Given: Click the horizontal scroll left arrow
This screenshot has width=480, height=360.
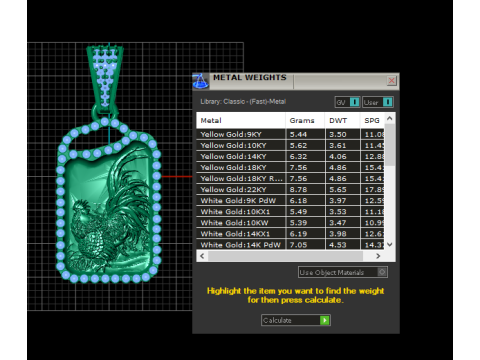Looking at the screenshot, I should [x=202, y=256].
